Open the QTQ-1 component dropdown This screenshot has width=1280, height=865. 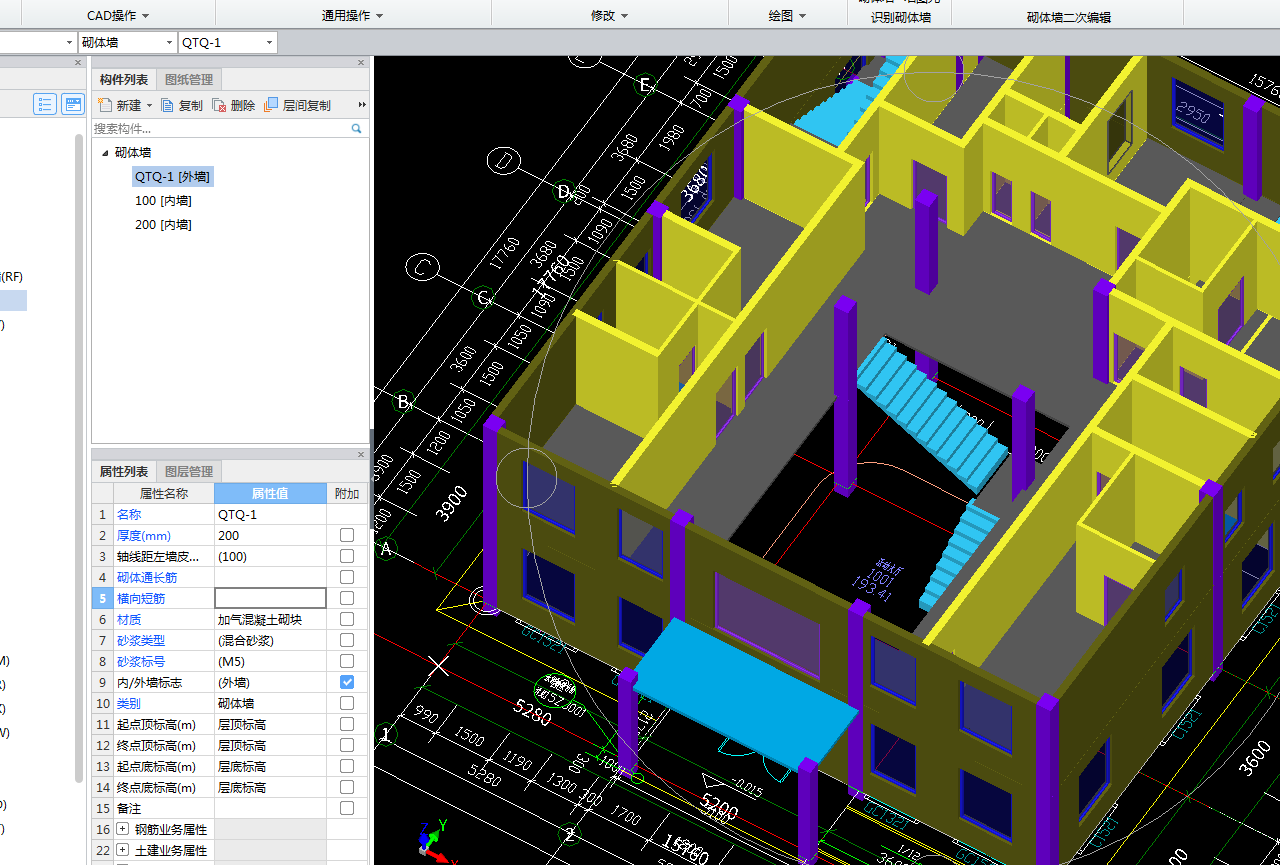pos(269,43)
